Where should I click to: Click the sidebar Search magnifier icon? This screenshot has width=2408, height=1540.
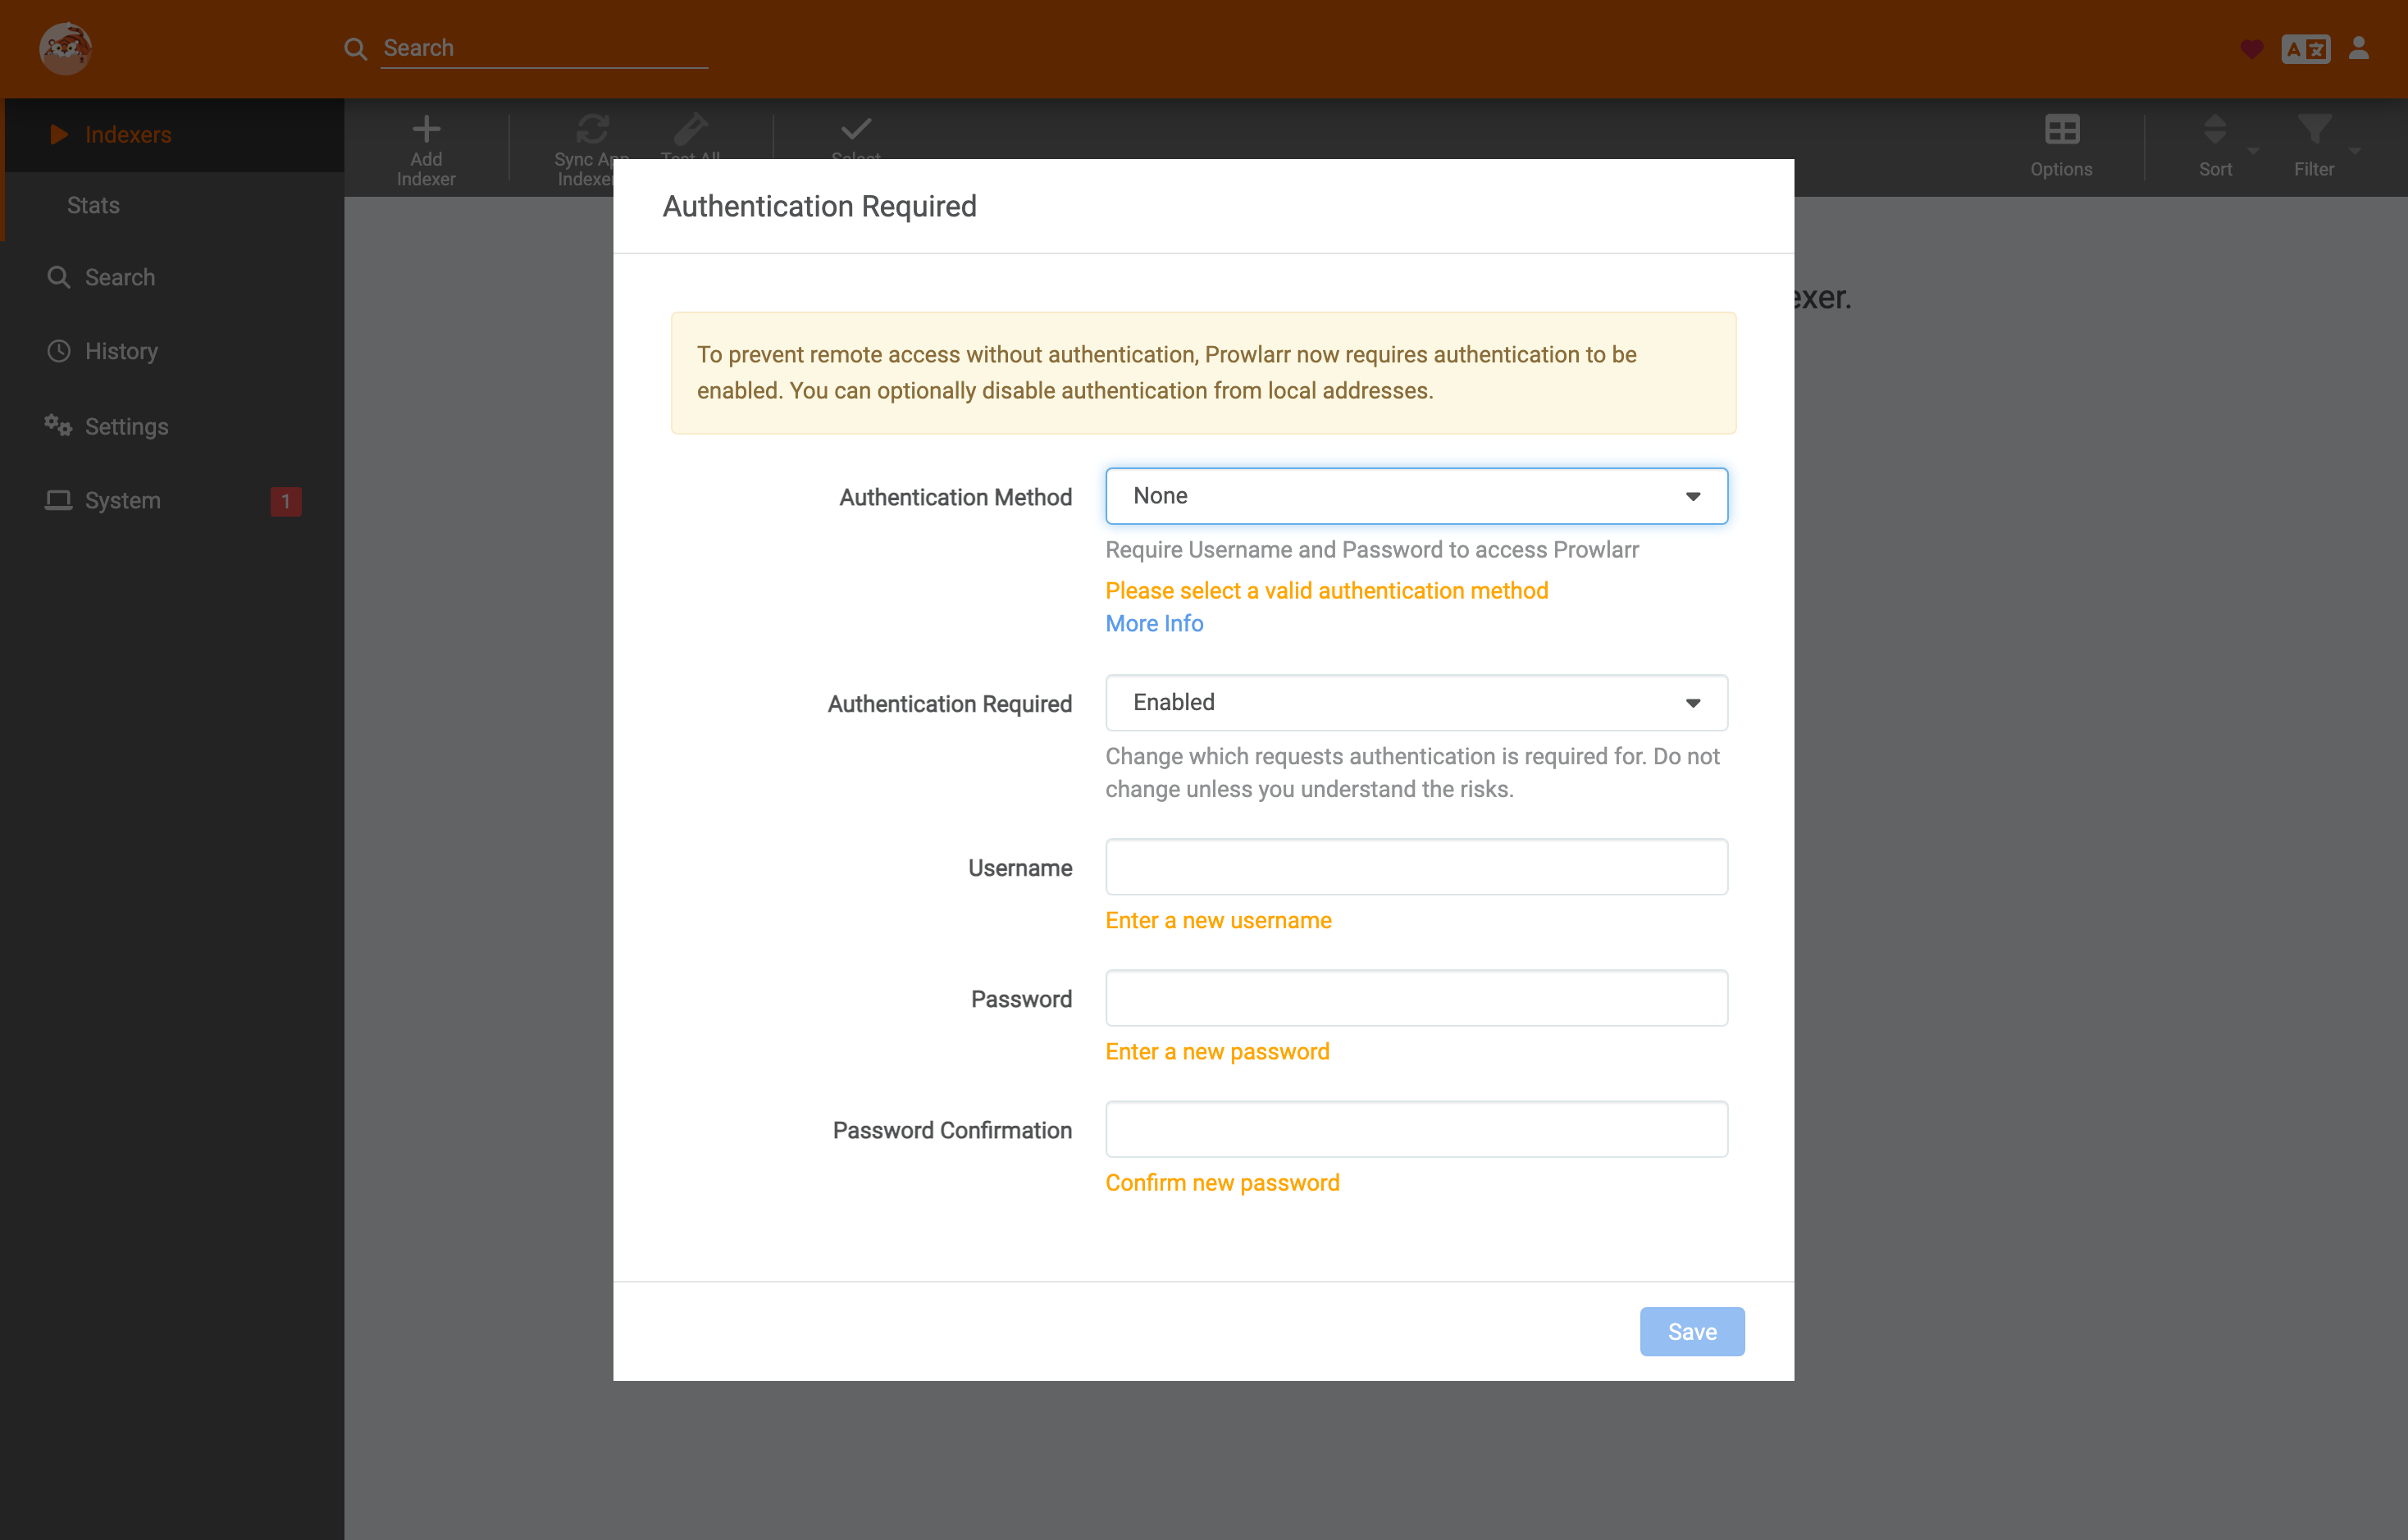point(59,277)
